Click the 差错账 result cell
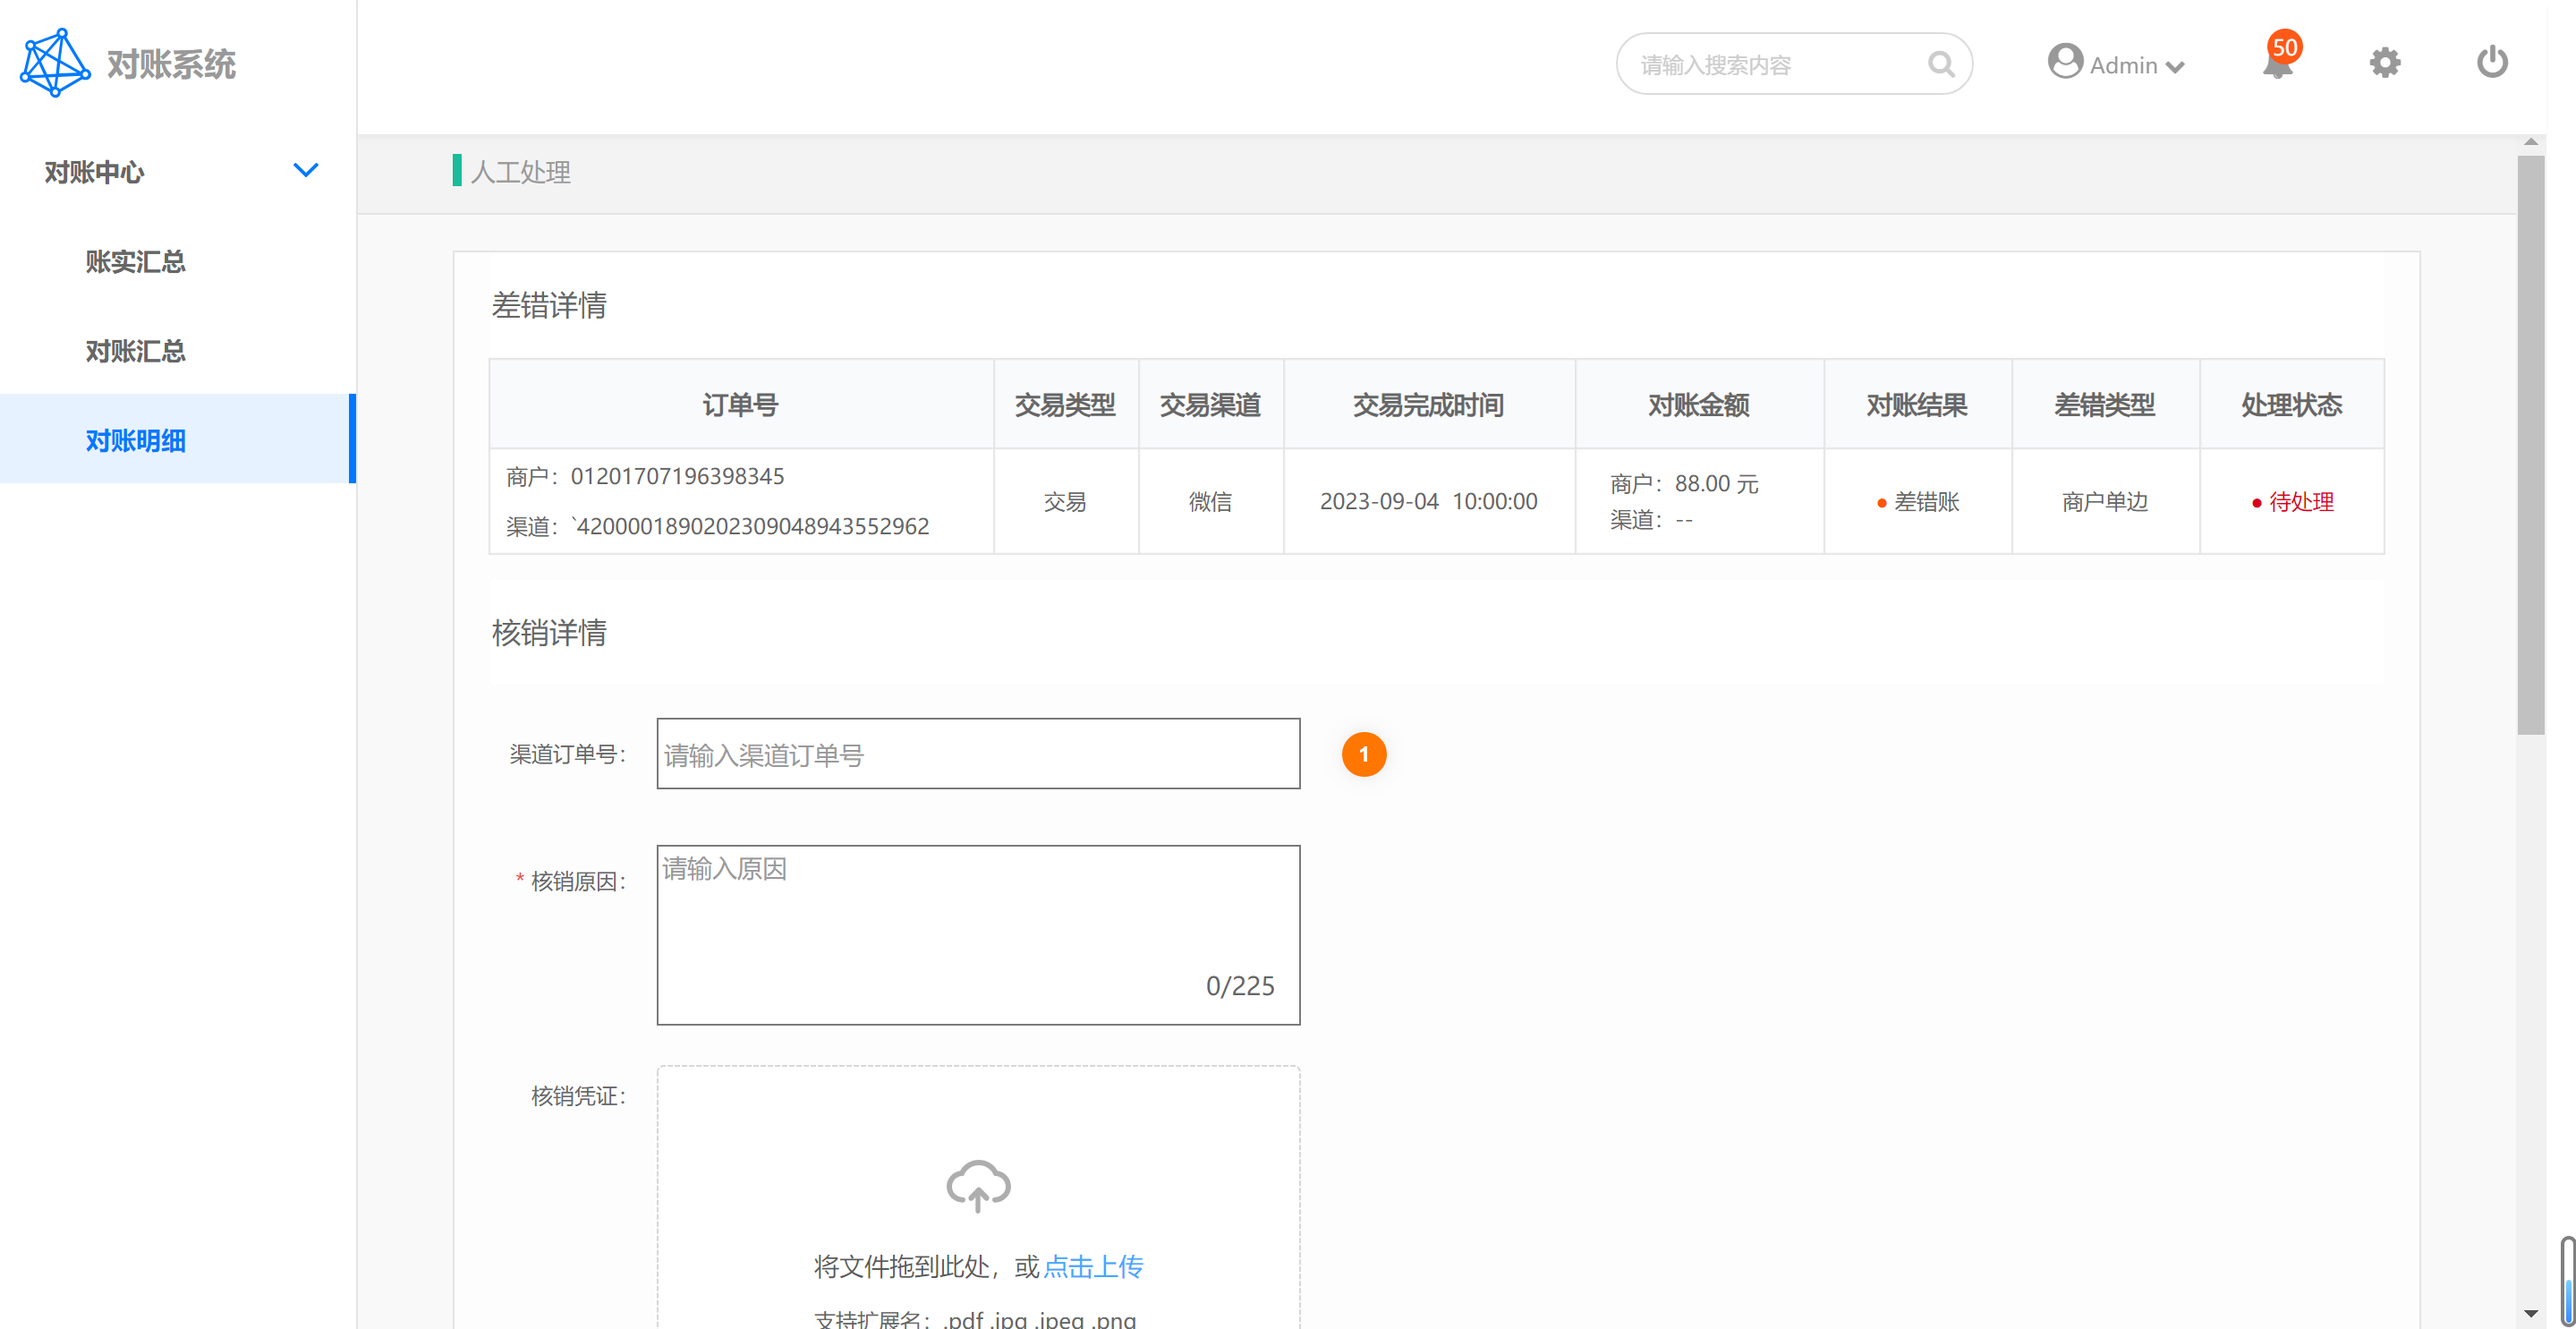The height and width of the screenshot is (1329, 2576). tap(1918, 501)
